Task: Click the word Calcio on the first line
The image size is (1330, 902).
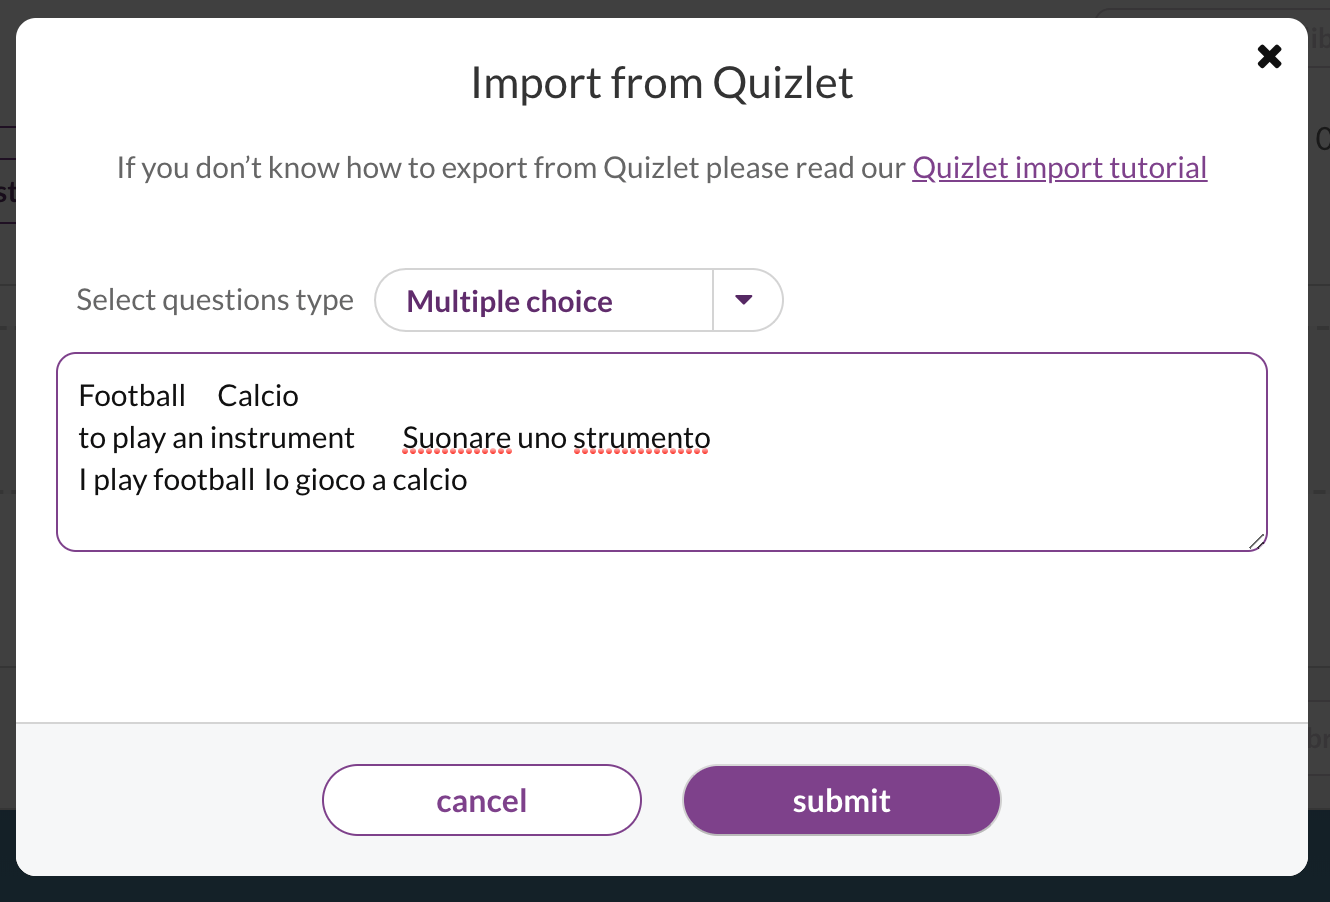Action: pos(257,395)
